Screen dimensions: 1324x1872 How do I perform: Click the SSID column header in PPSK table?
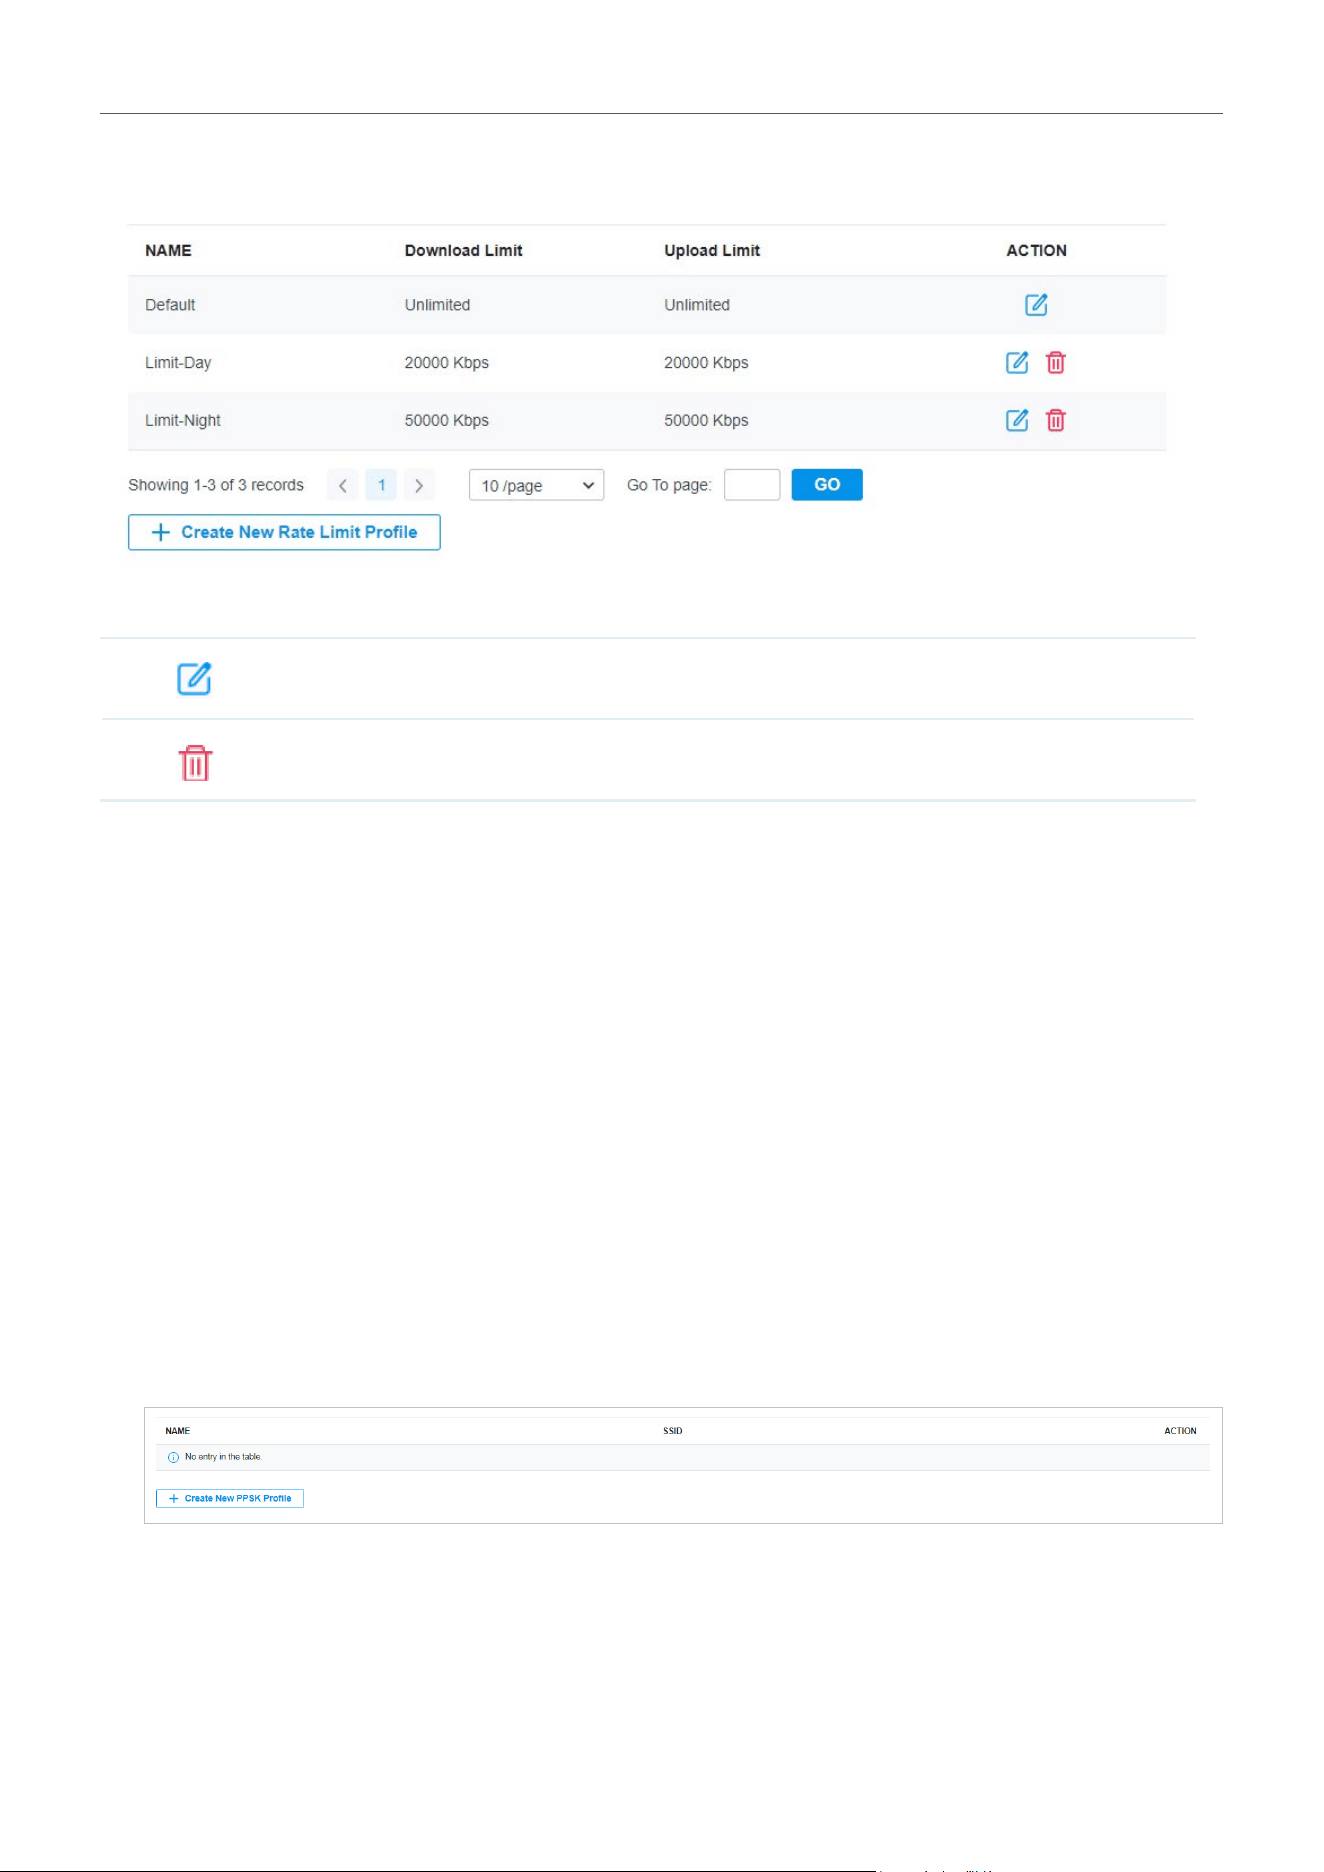pyautogui.click(x=673, y=1431)
